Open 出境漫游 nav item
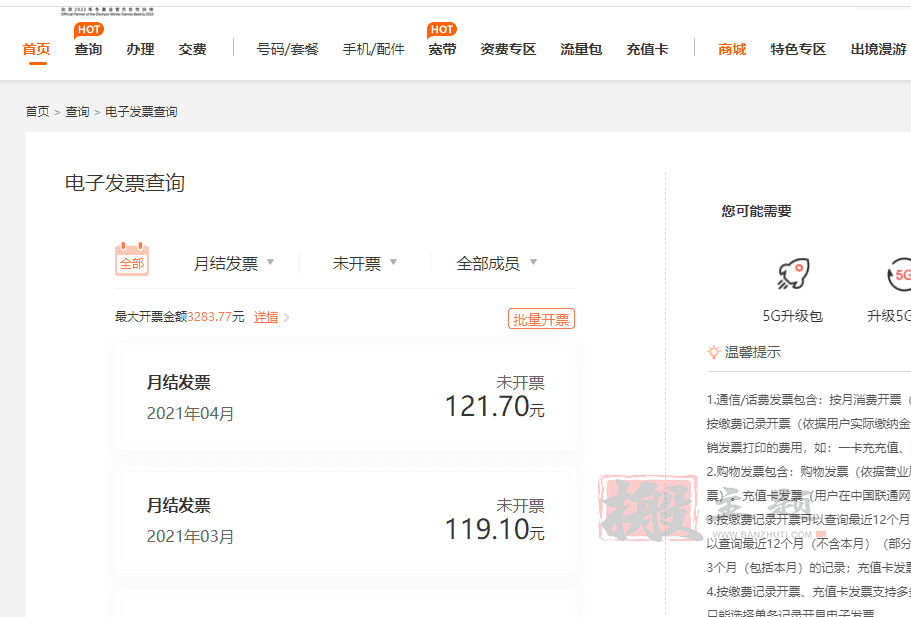The image size is (911, 617). click(x=879, y=49)
